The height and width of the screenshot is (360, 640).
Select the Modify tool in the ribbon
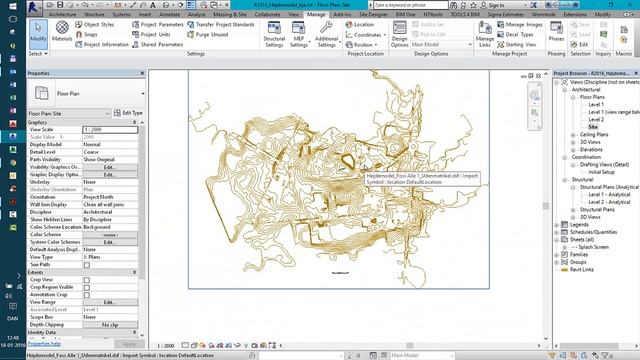38,33
